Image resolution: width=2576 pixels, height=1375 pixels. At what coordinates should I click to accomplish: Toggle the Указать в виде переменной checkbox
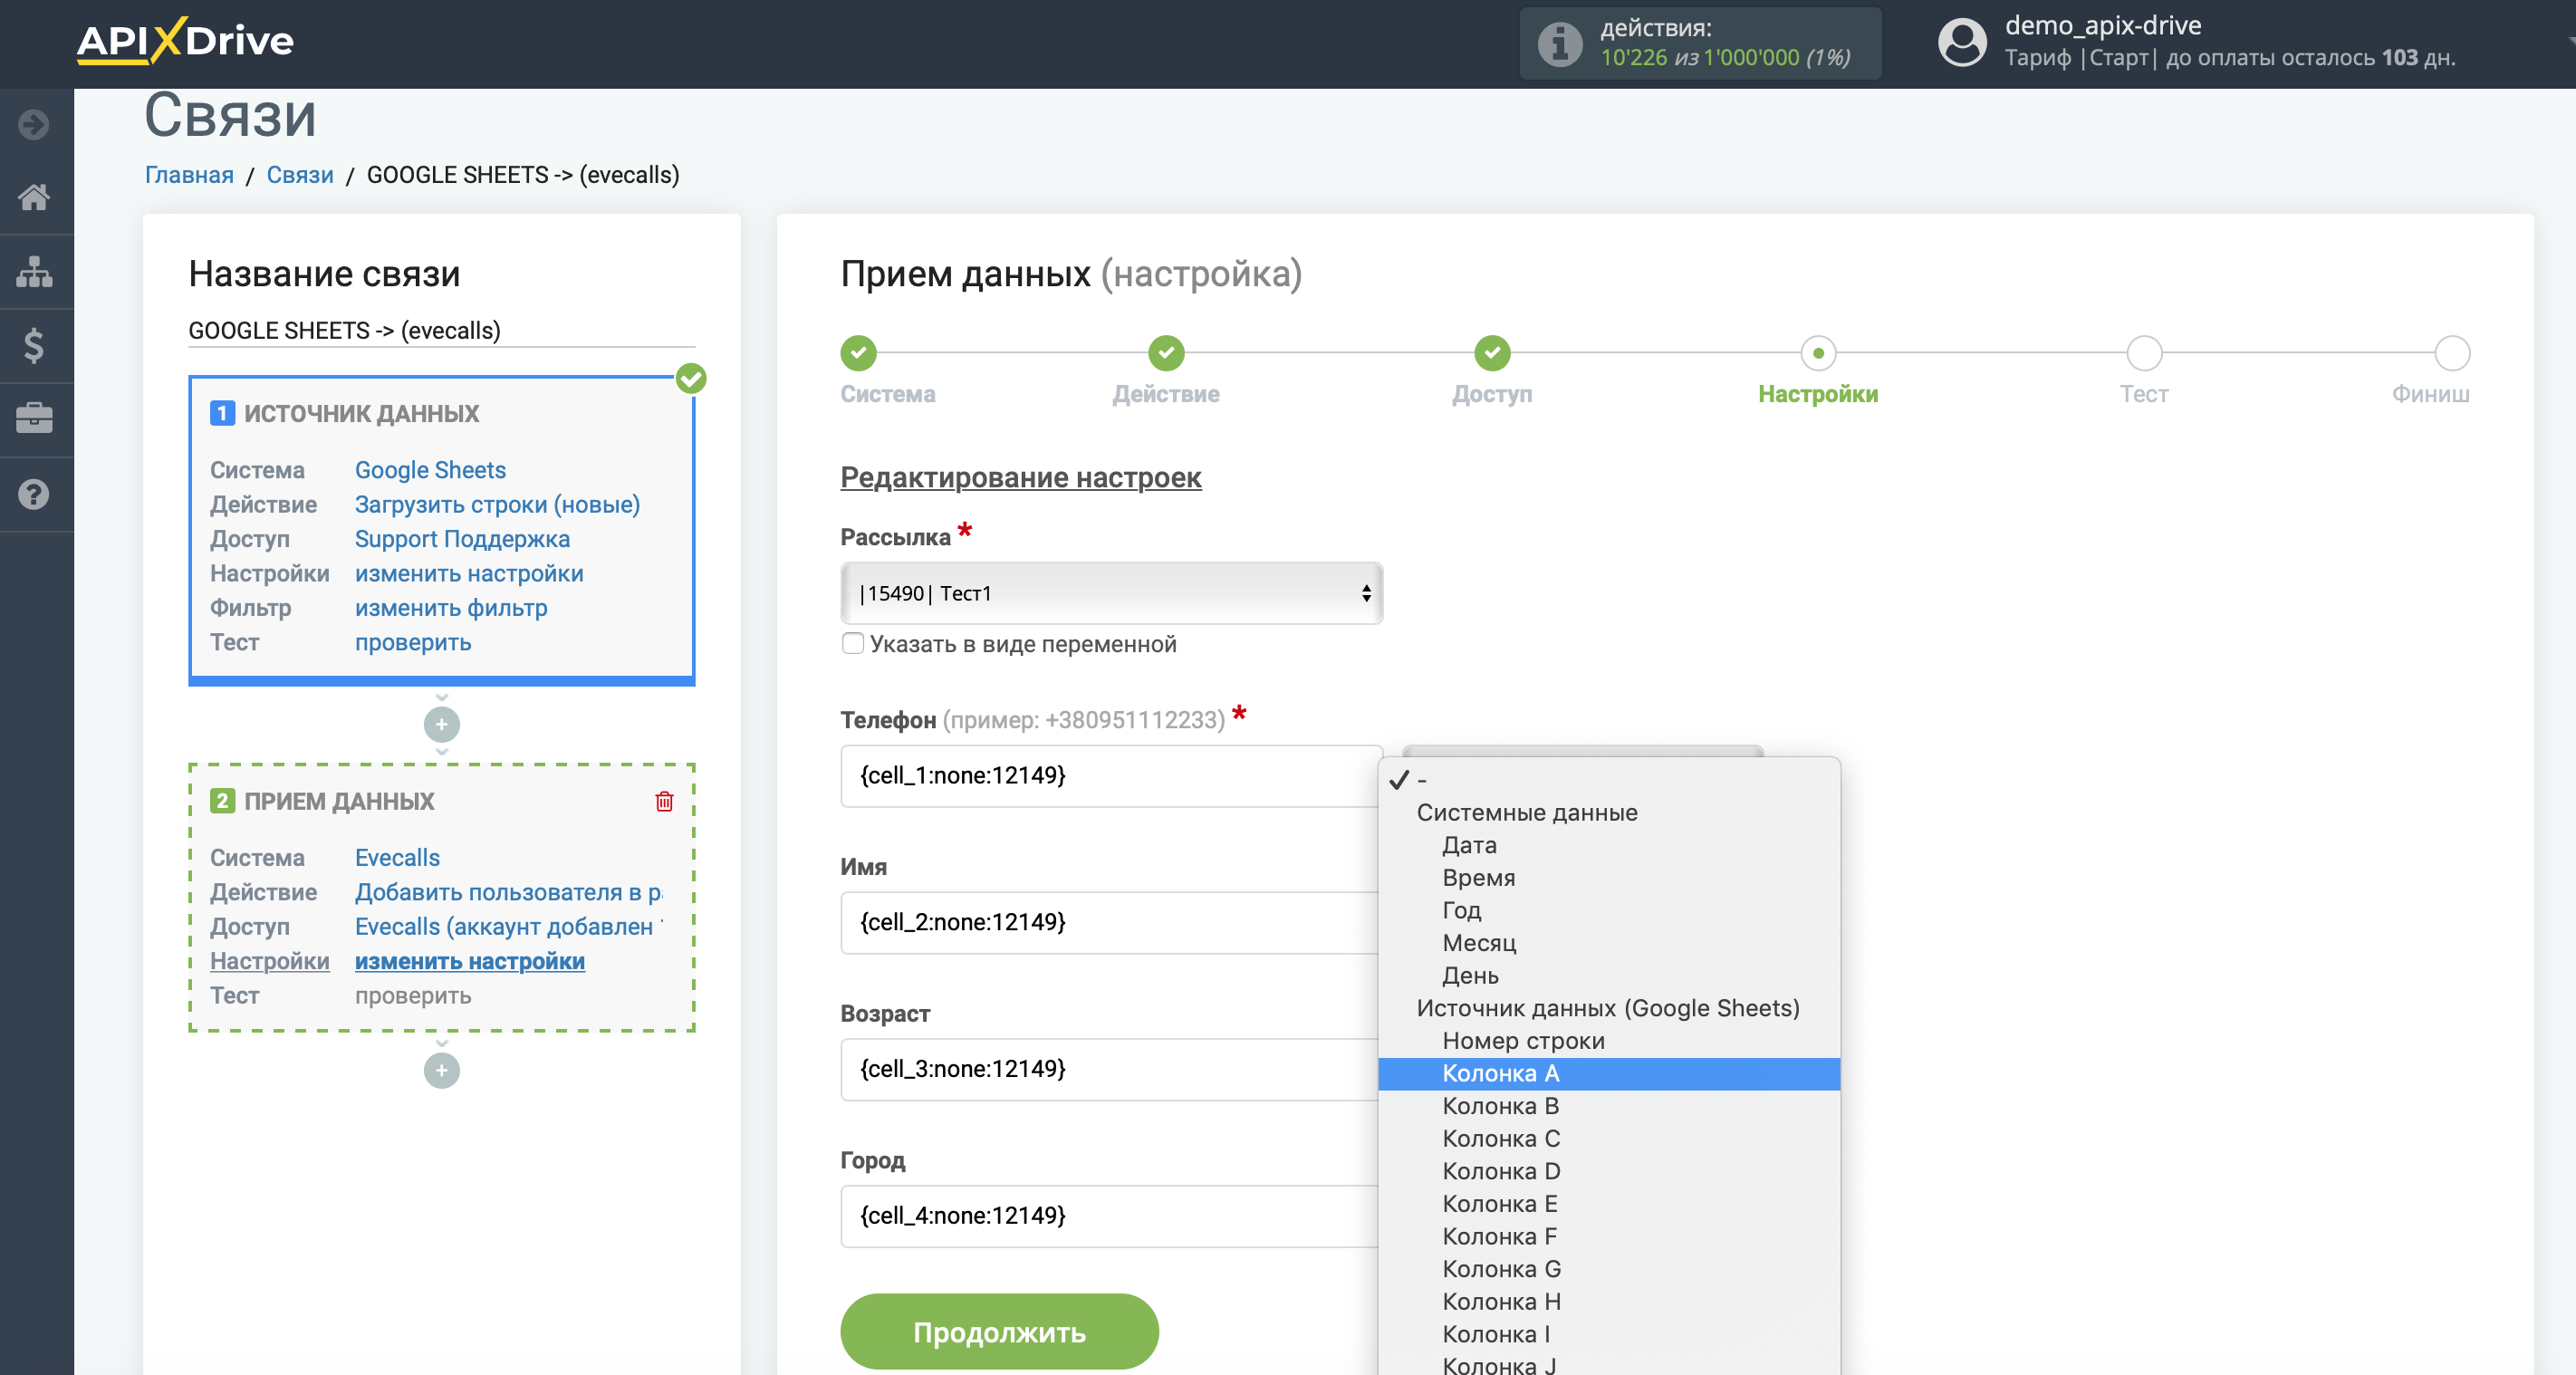[x=853, y=643]
